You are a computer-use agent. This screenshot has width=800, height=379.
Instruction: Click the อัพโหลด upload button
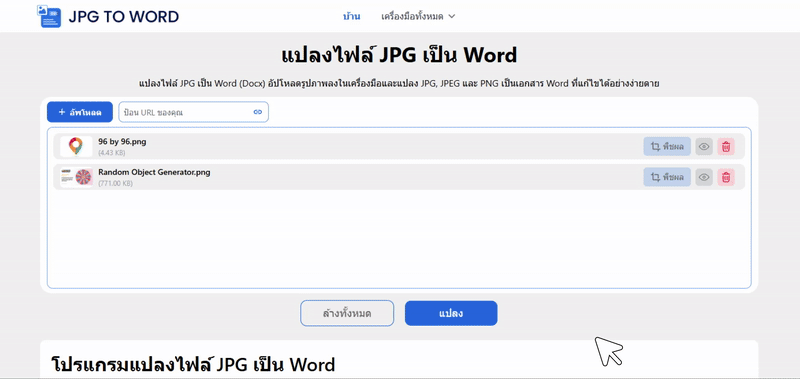click(80, 112)
